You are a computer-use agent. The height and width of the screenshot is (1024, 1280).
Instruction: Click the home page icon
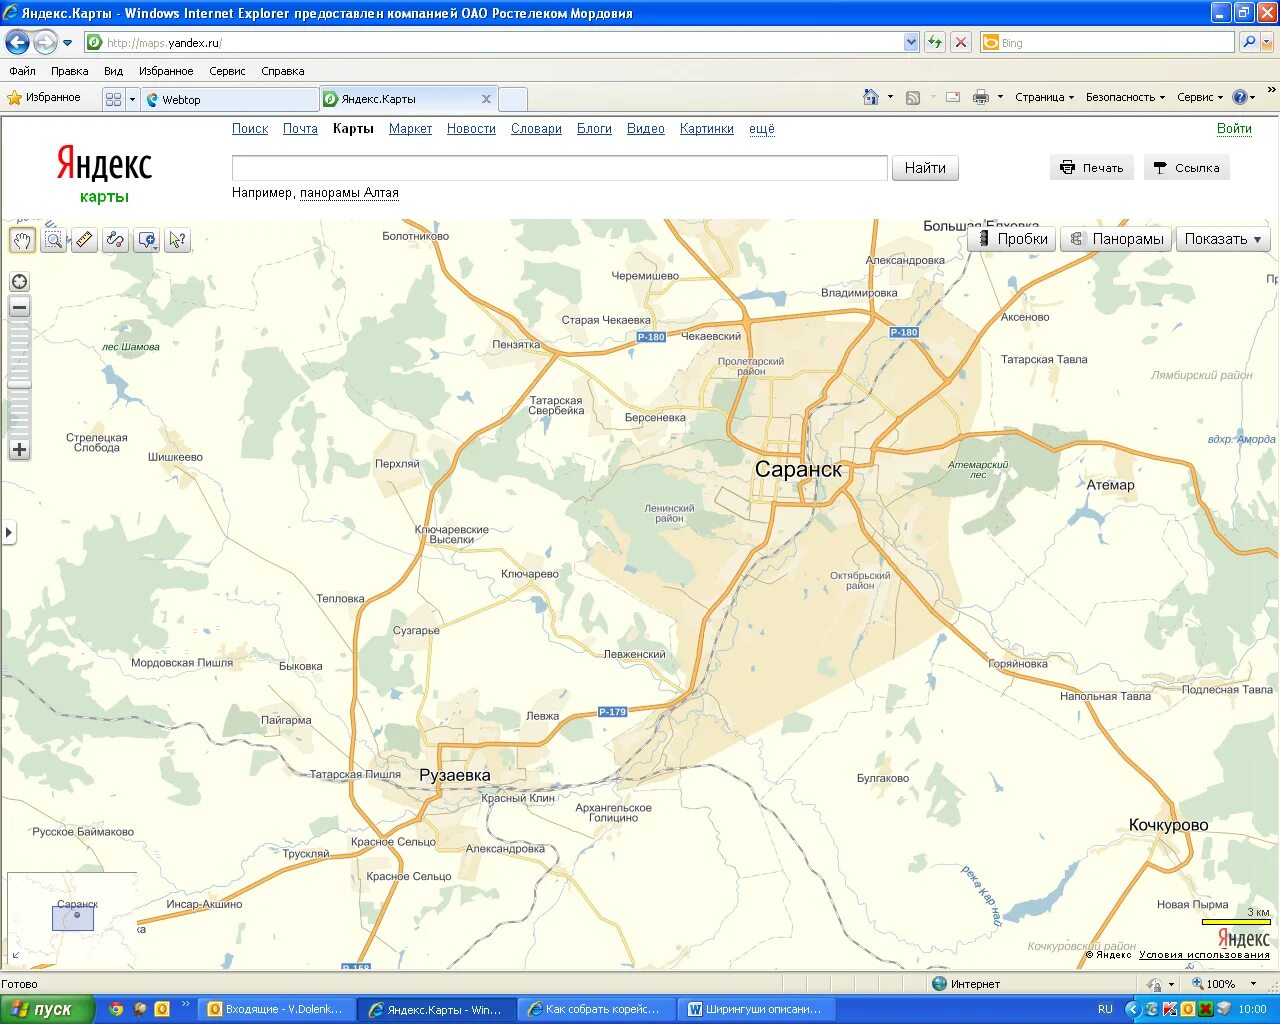pos(871,97)
